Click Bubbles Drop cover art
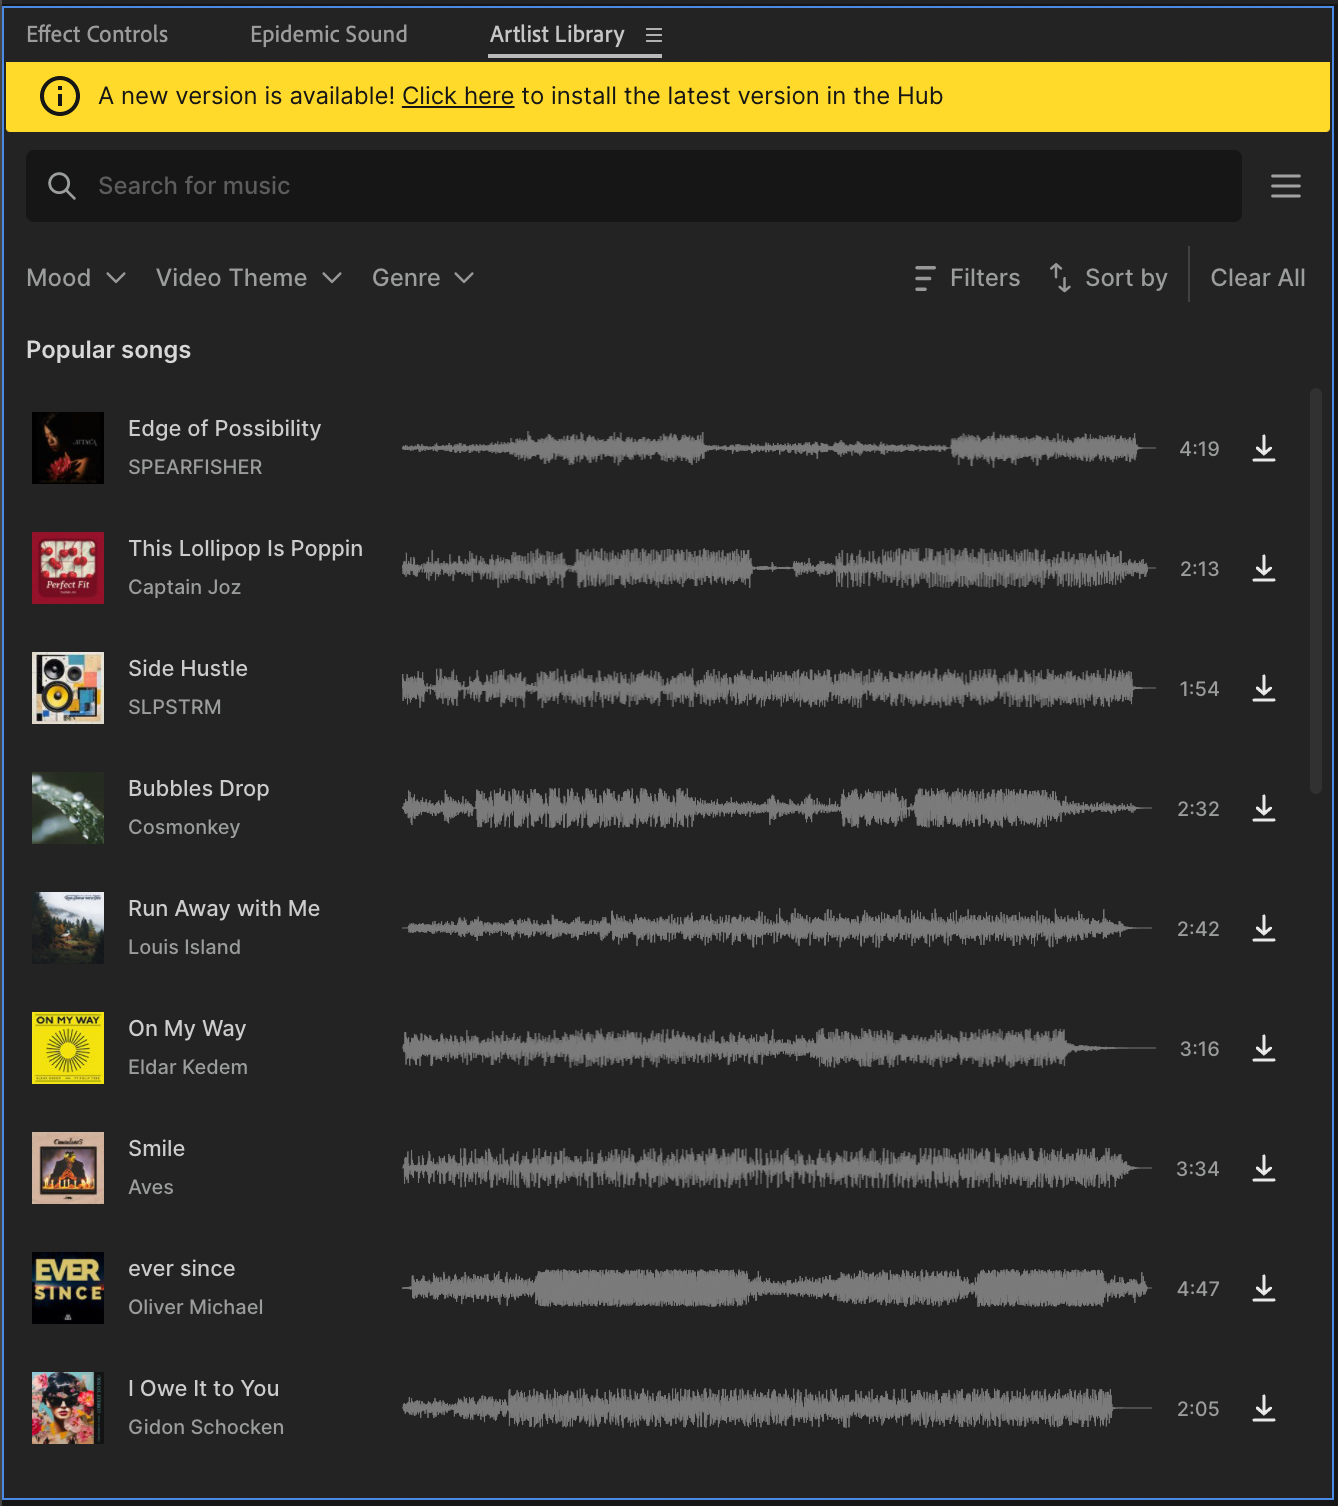The width and height of the screenshot is (1338, 1506). (68, 808)
